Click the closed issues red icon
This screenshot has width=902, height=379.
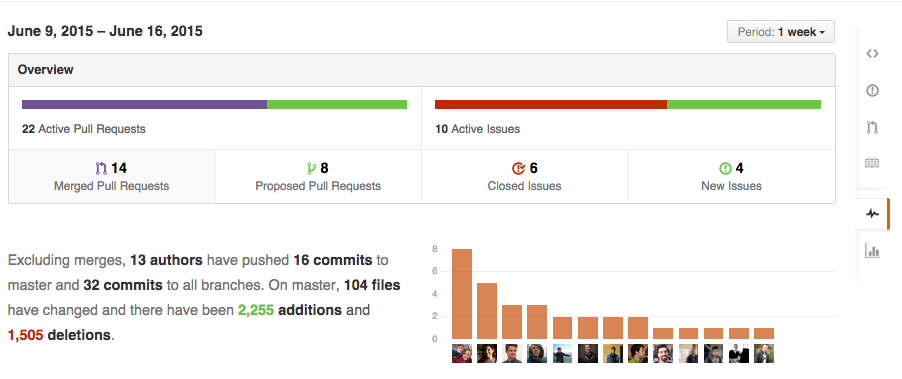pos(518,169)
